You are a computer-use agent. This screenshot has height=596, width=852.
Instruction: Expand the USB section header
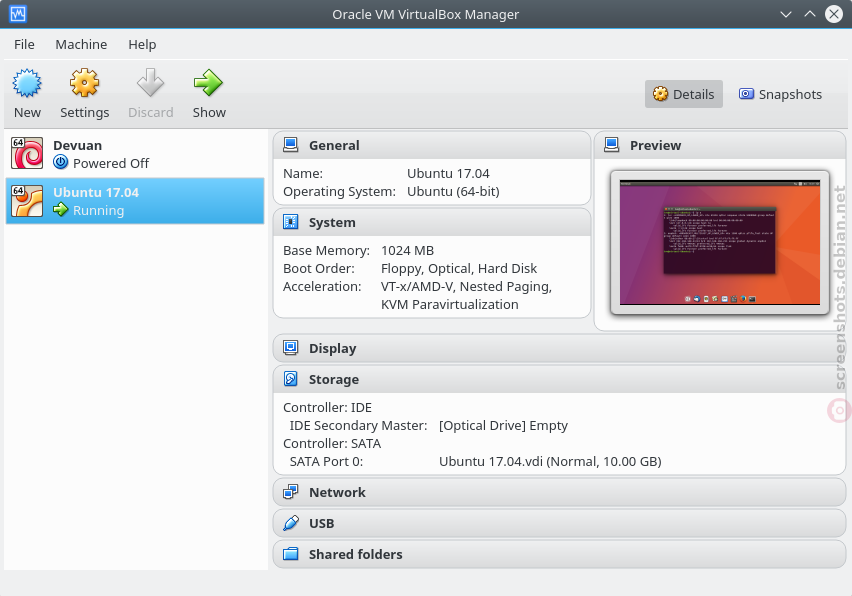(560, 523)
